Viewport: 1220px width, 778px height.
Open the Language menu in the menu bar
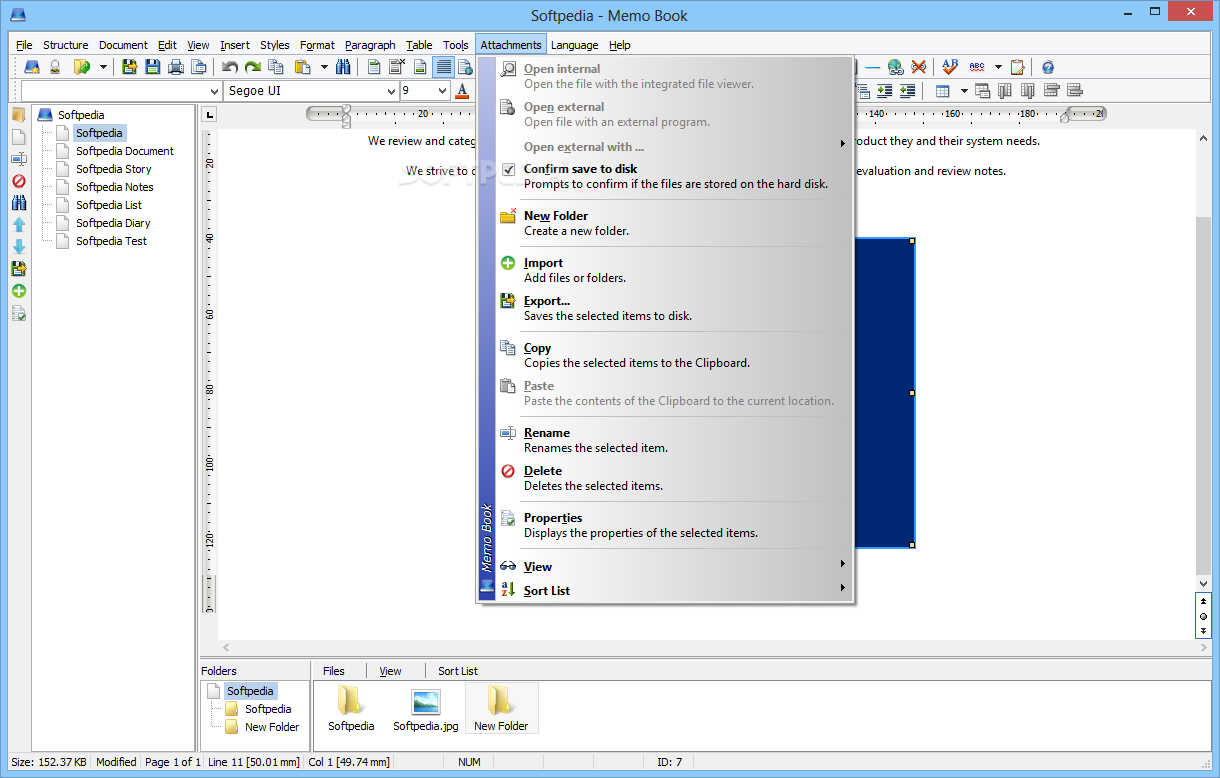tap(575, 45)
